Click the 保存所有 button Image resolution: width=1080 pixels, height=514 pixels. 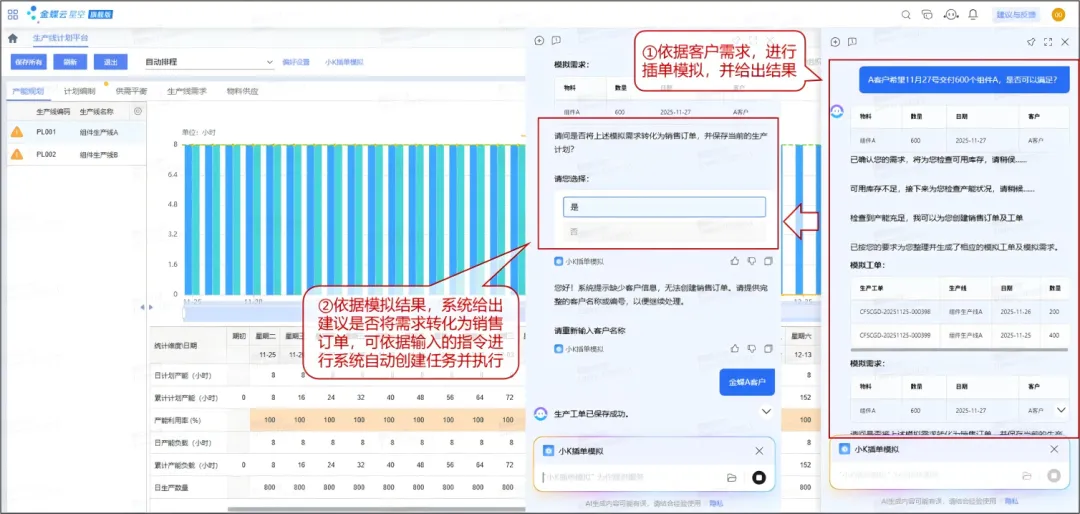(x=29, y=62)
